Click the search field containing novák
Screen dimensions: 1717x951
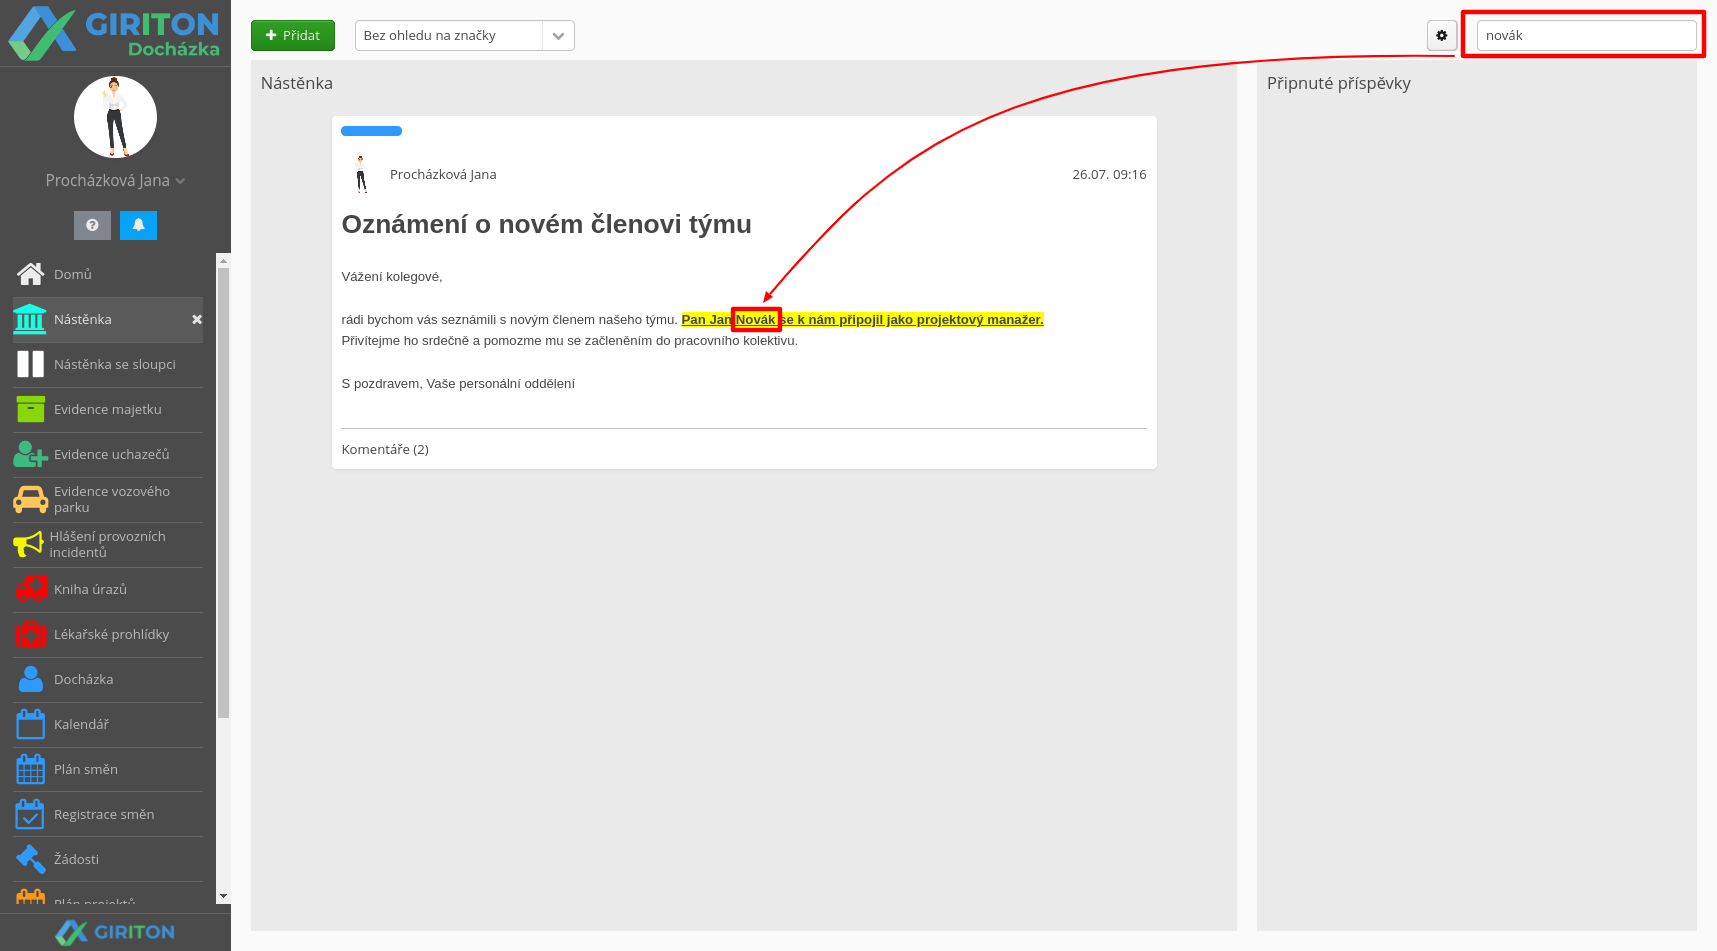[x=1586, y=35]
